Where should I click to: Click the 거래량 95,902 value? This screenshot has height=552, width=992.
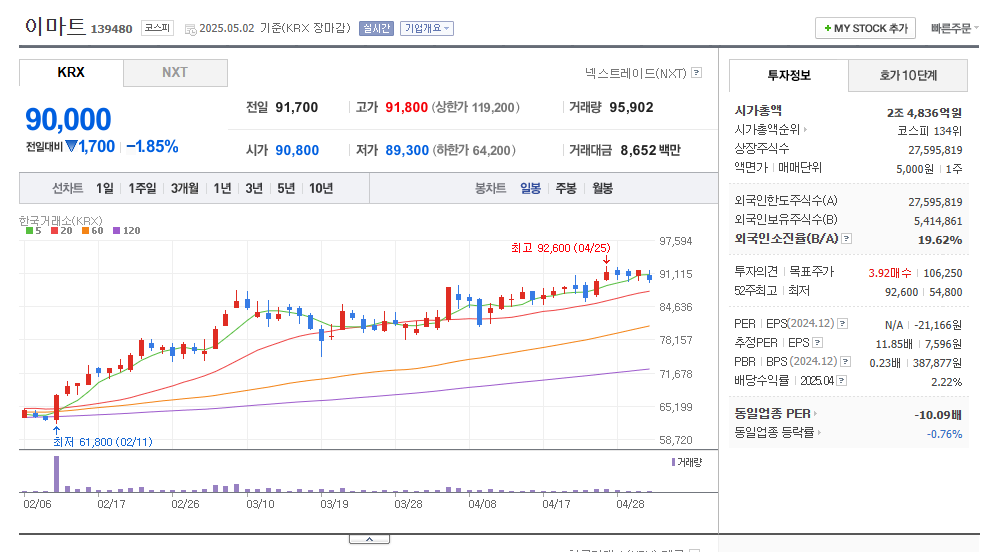[x=631, y=107]
